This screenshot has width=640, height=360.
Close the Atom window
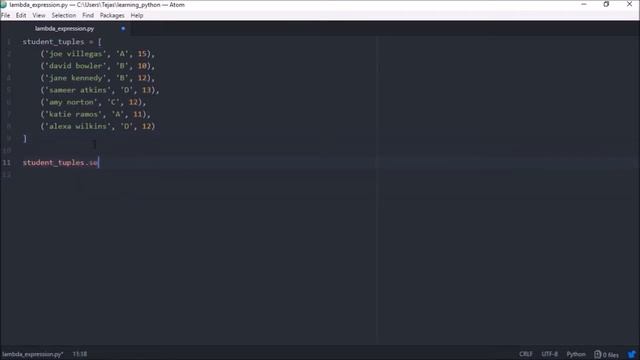(629, 4)
